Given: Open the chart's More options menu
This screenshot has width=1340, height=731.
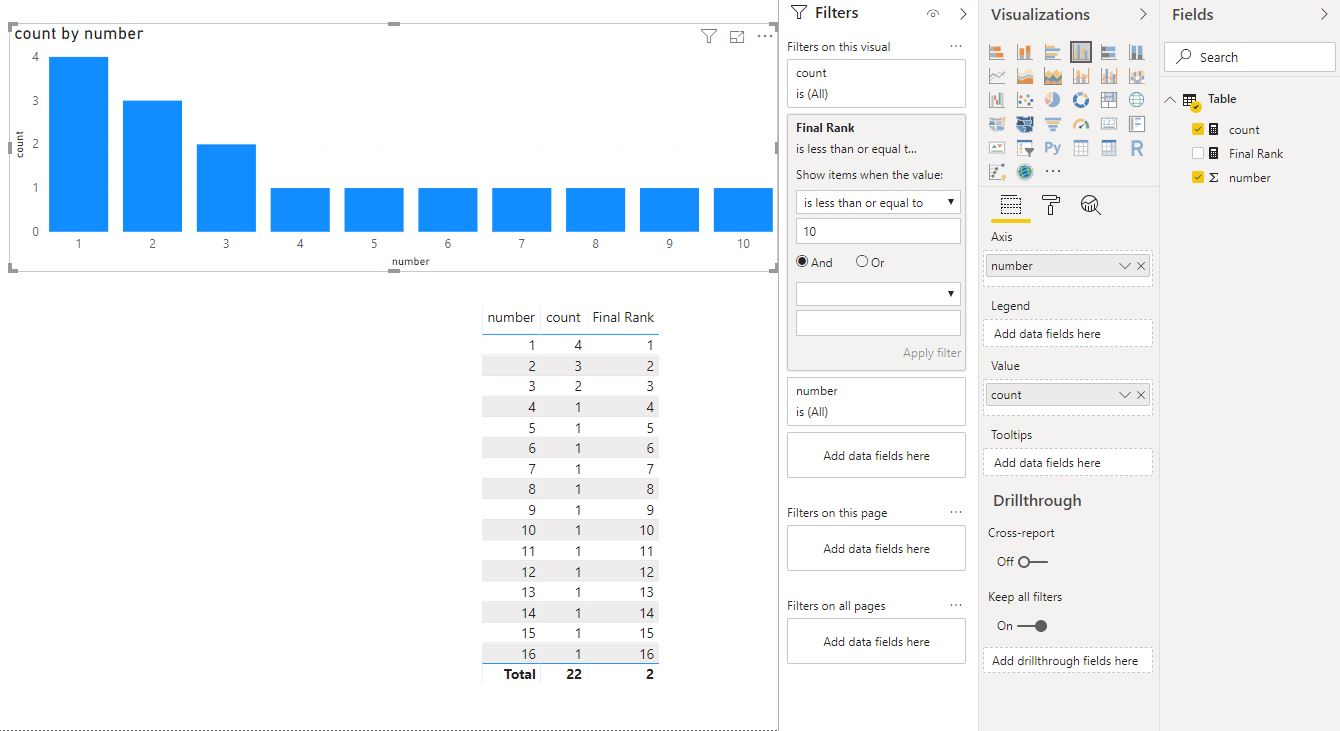Looking at the screenshot, I should click(x=765, y=37).
